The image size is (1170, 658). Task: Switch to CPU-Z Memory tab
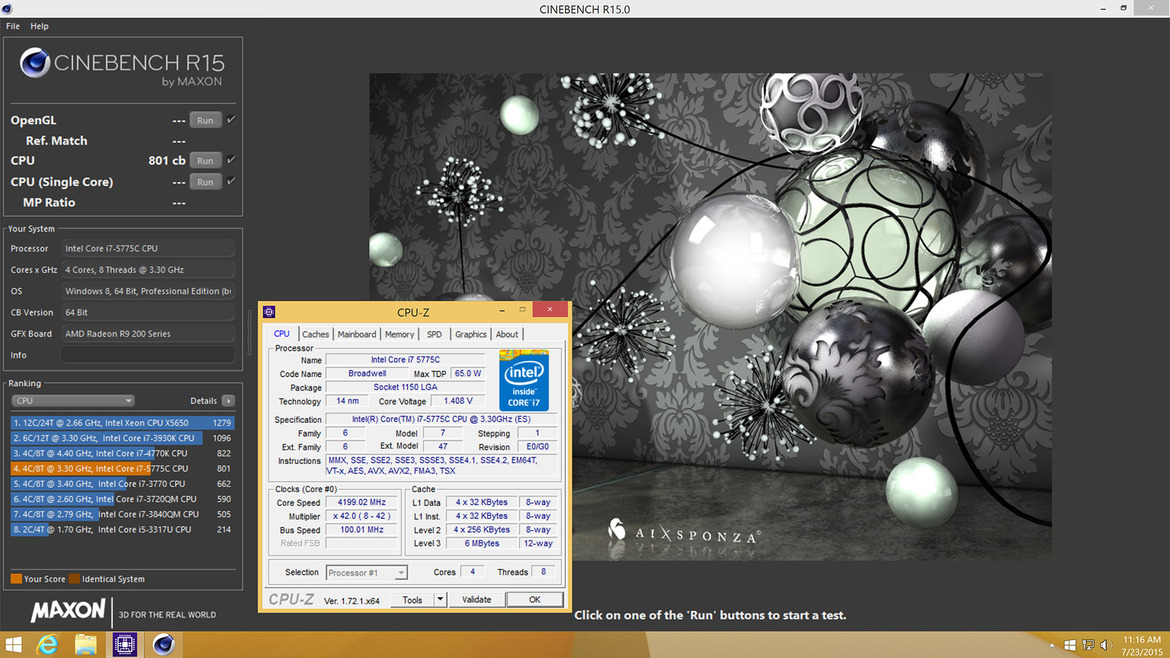point(399,334)
